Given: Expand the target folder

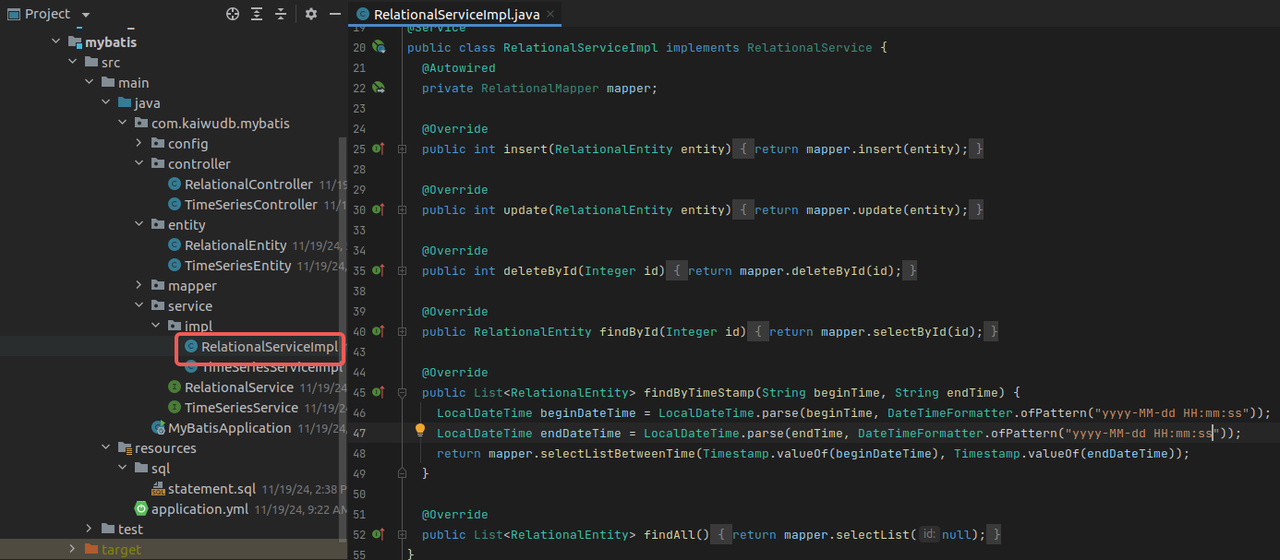Looking at the screenshot, I should point(73,549).
